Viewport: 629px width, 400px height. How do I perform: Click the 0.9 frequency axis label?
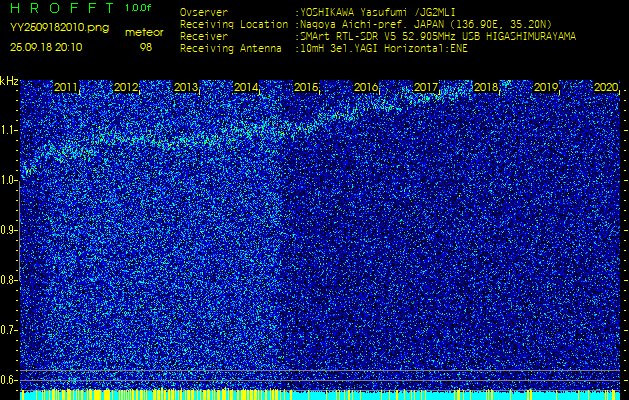tap(9, 230)
